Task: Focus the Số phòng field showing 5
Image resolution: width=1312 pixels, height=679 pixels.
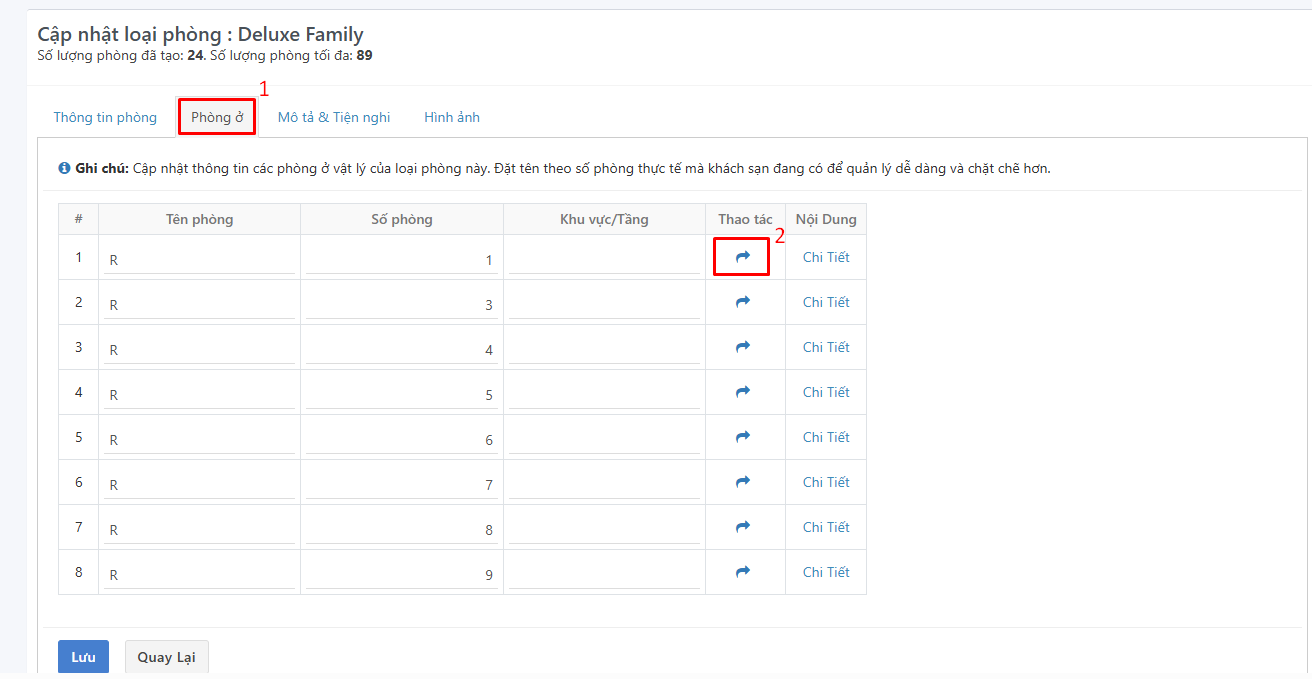Action: tap(402, 394)
